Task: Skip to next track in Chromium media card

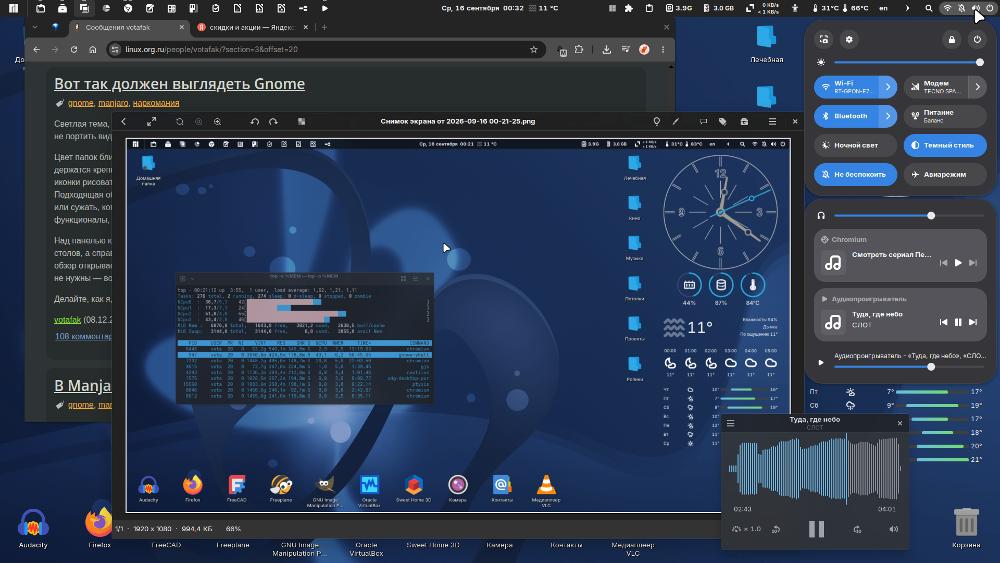Action: tap(973, 263)
